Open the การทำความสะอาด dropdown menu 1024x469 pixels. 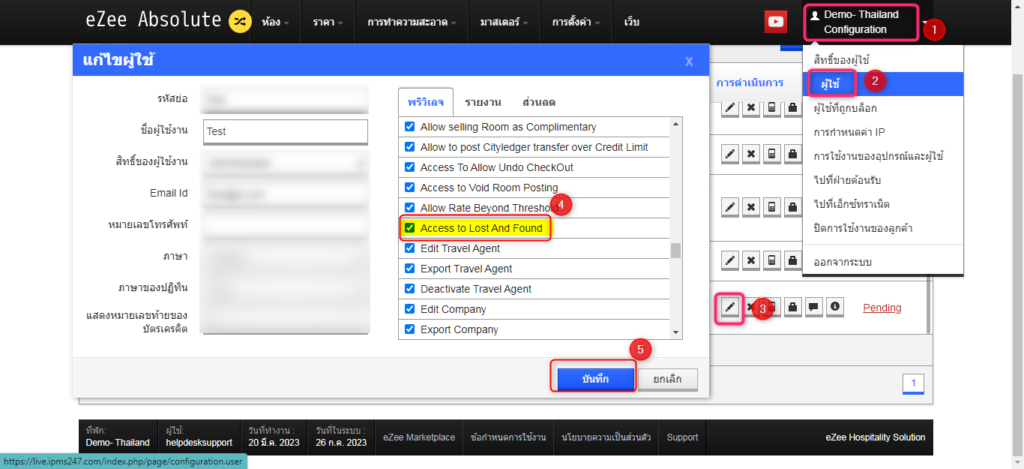[411, 22]
